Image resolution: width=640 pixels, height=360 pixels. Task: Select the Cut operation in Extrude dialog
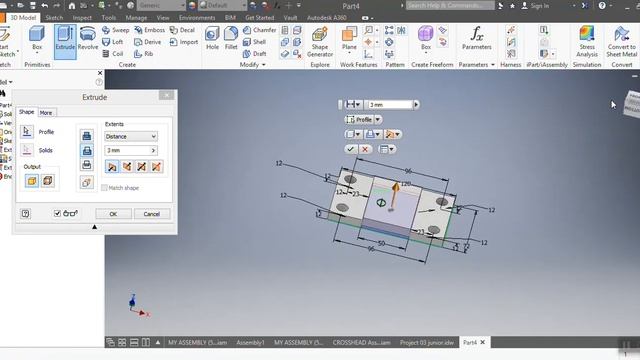[87, 150]
